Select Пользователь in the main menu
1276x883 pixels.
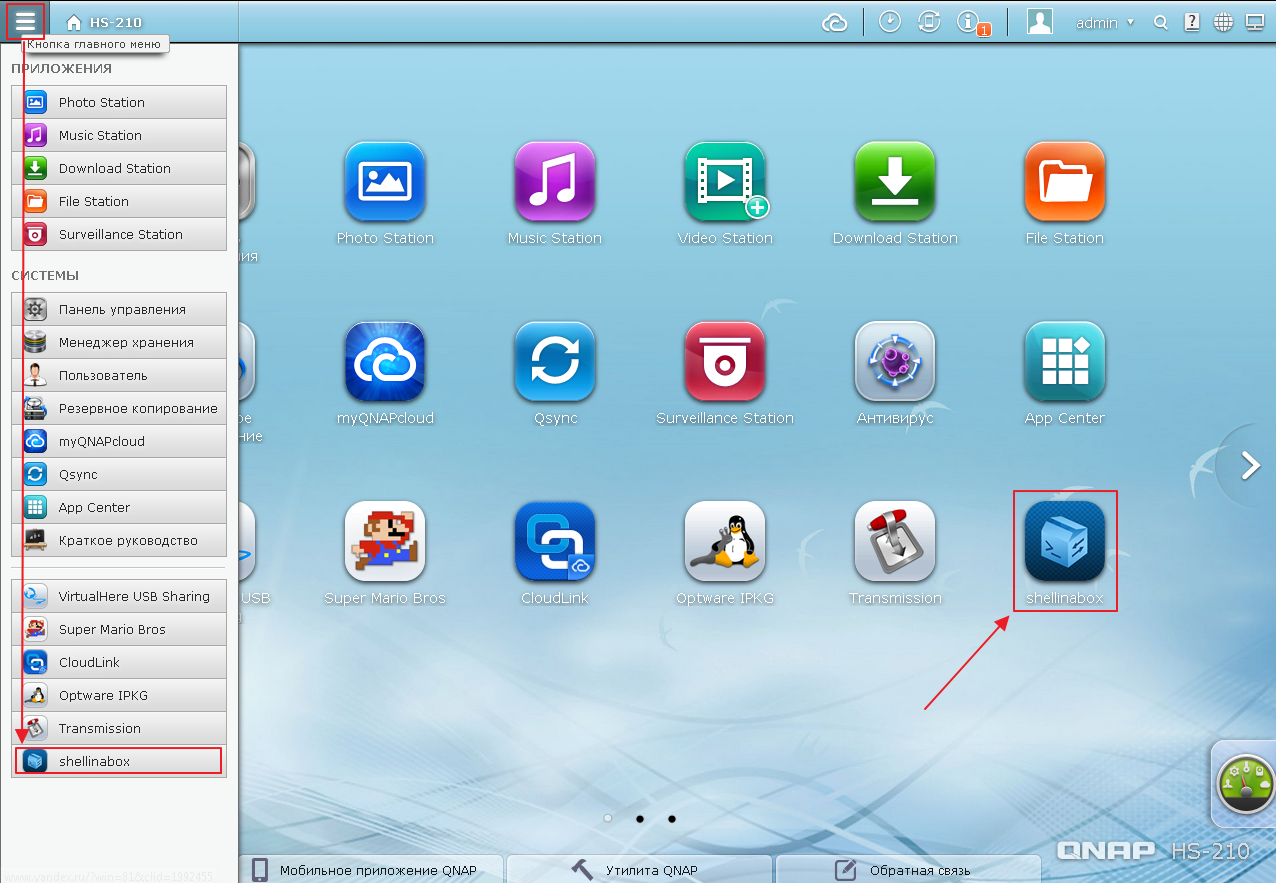click(119, 375)
